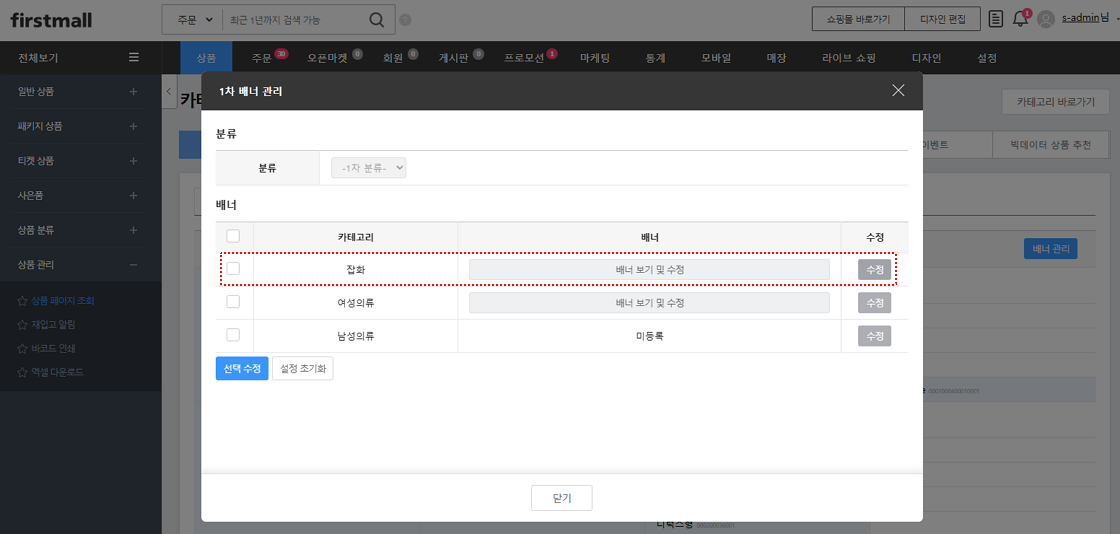Click the 배너 관리 button
This screenshot has width=1120, height=534.
1051,248
